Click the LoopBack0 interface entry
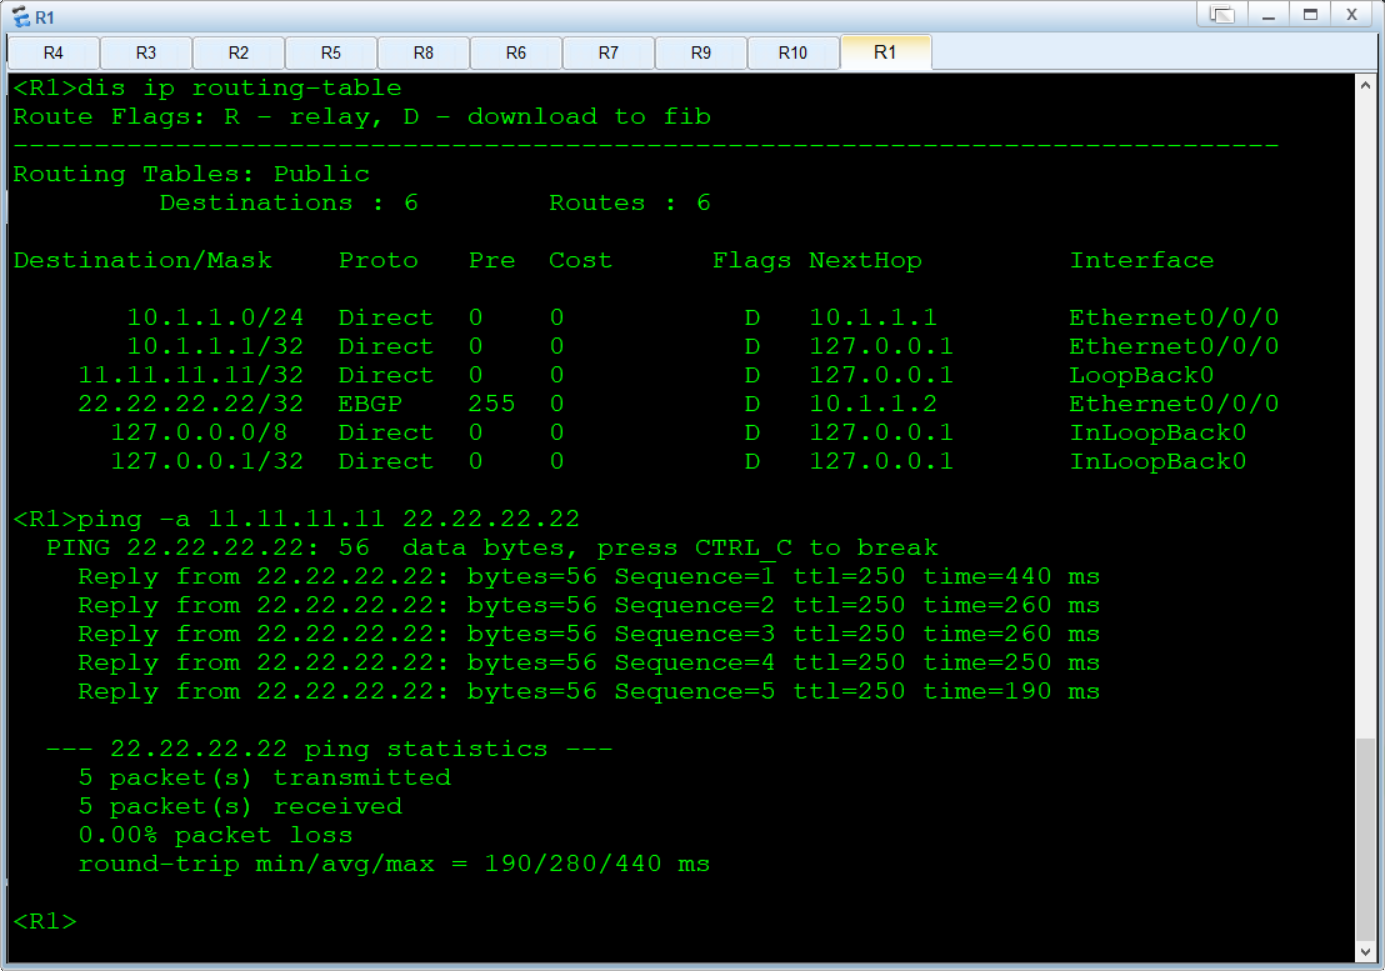The height and width of the screenshot is (971, 1385). [1142, 376]
